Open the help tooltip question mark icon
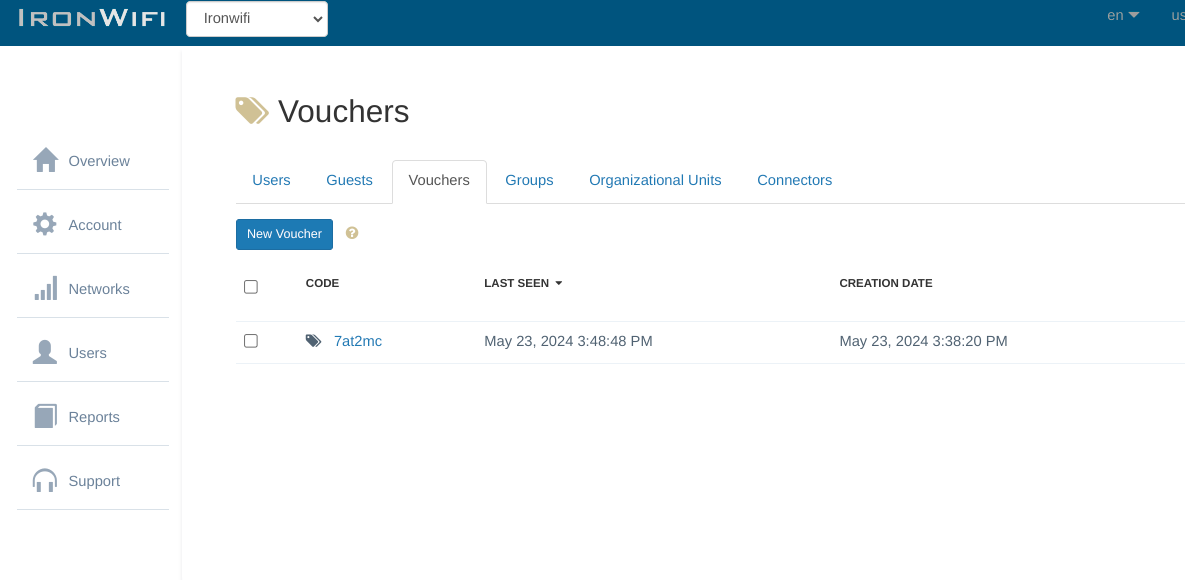 click(352, 232)
